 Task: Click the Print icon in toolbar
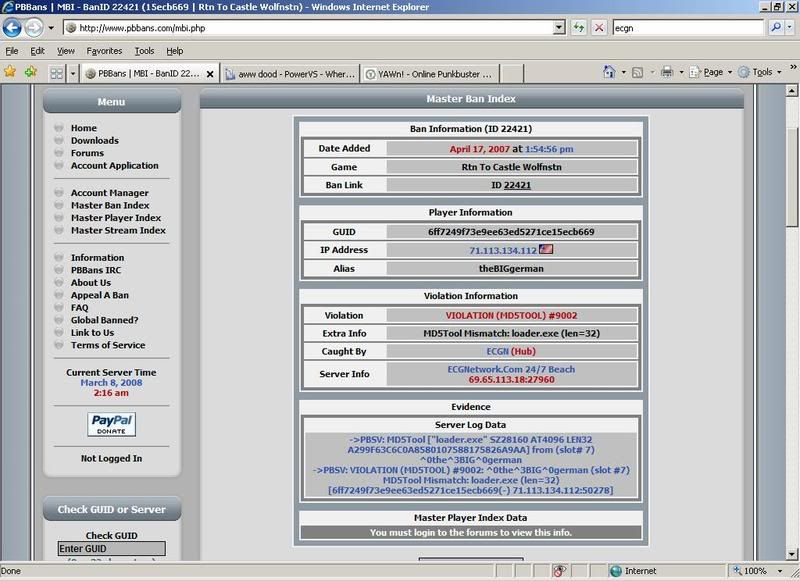click(x=667, y=72)
